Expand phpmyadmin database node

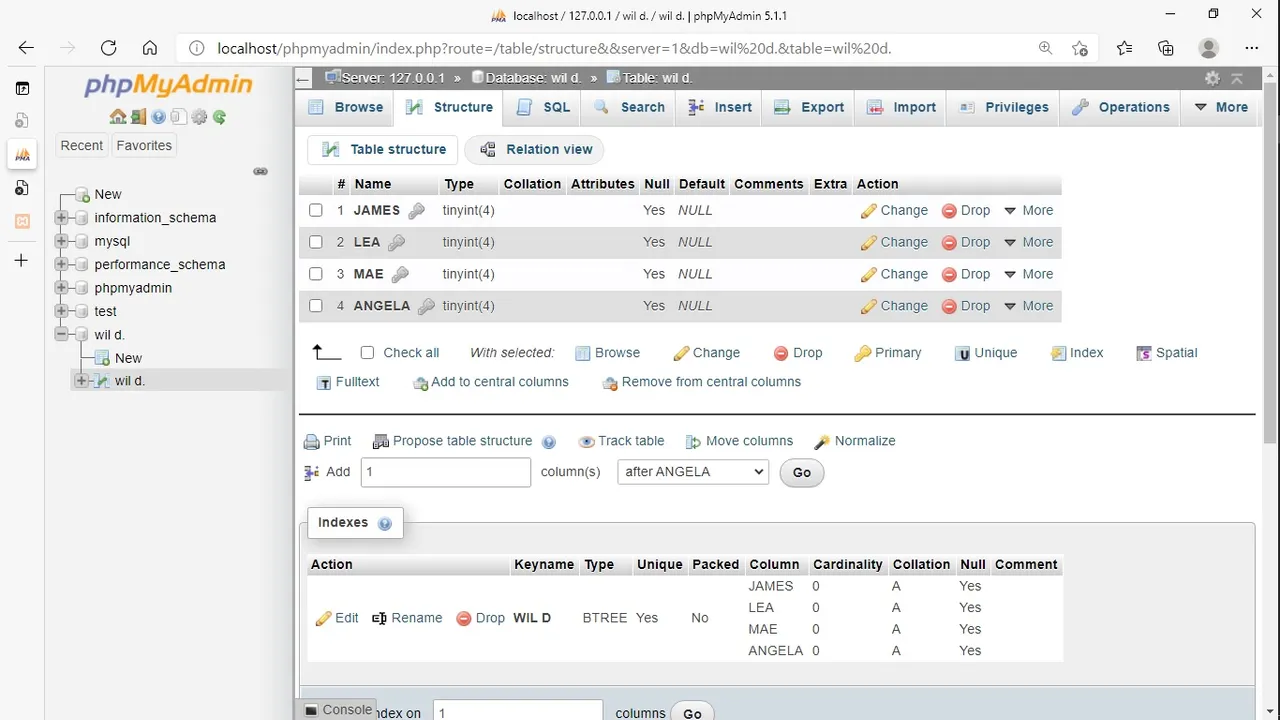coord(62,288)
